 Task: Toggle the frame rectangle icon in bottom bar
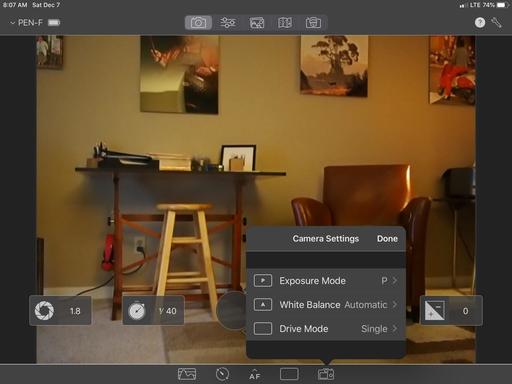(x=289, y=374)
